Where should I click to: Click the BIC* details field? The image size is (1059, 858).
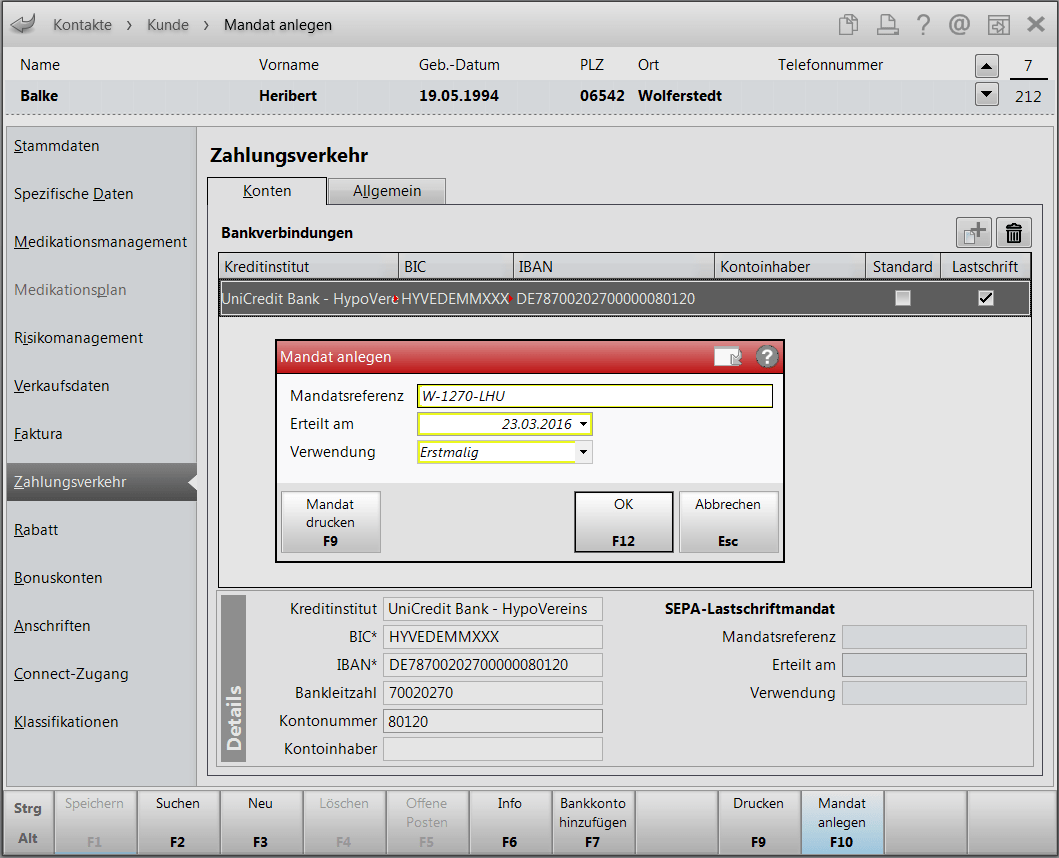coord(492,637)
